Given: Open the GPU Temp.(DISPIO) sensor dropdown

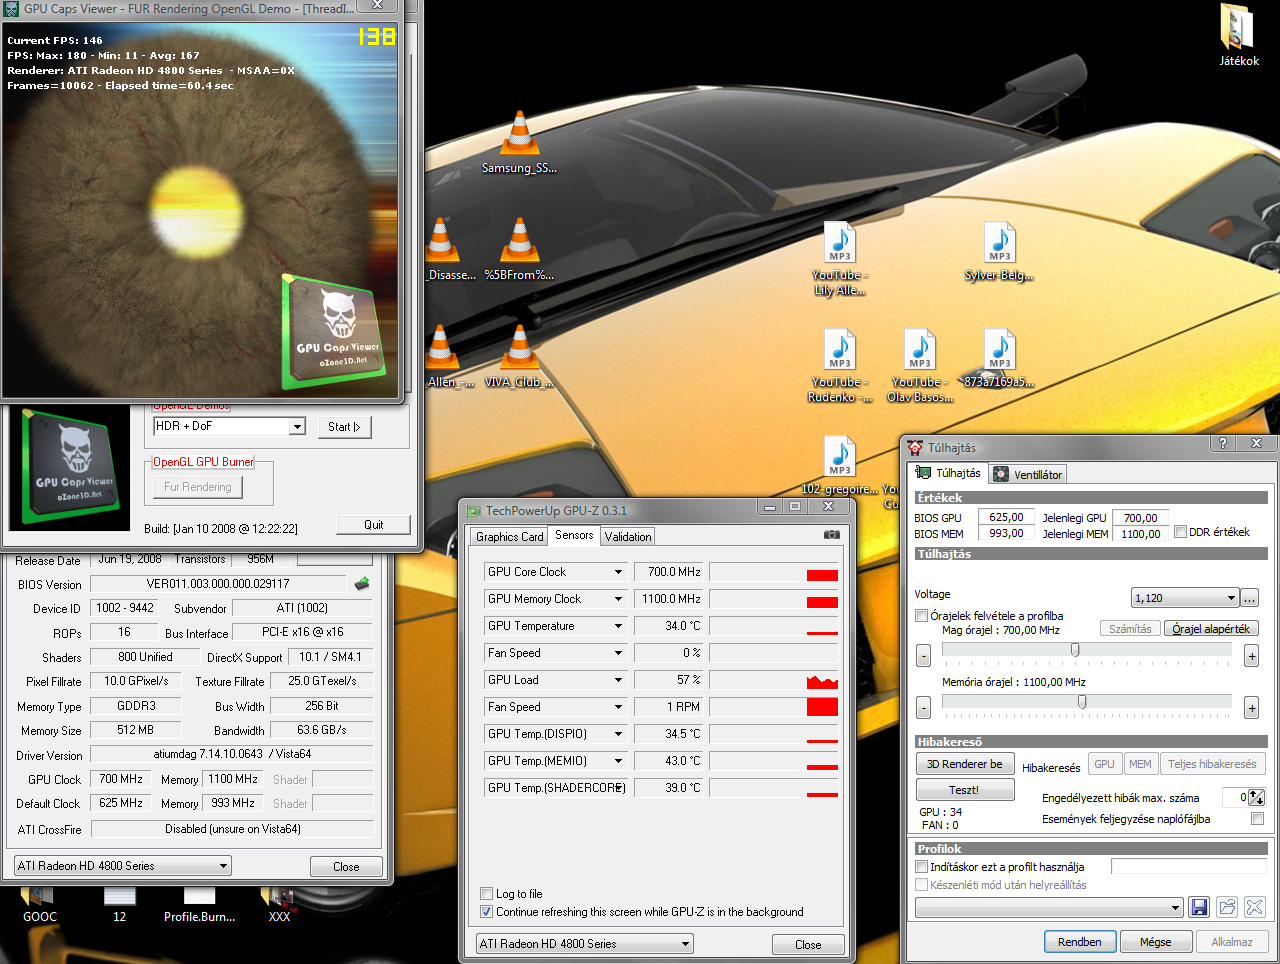Looking at the screenshot, I should point(618,734).
